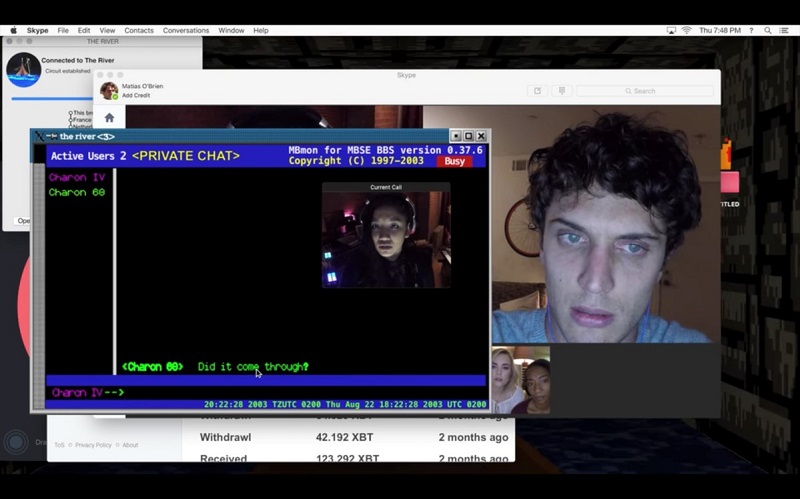Click the partly hidden 'Ope' button in The River
This screenshot has width=800, height=499.
pos(23,221)
